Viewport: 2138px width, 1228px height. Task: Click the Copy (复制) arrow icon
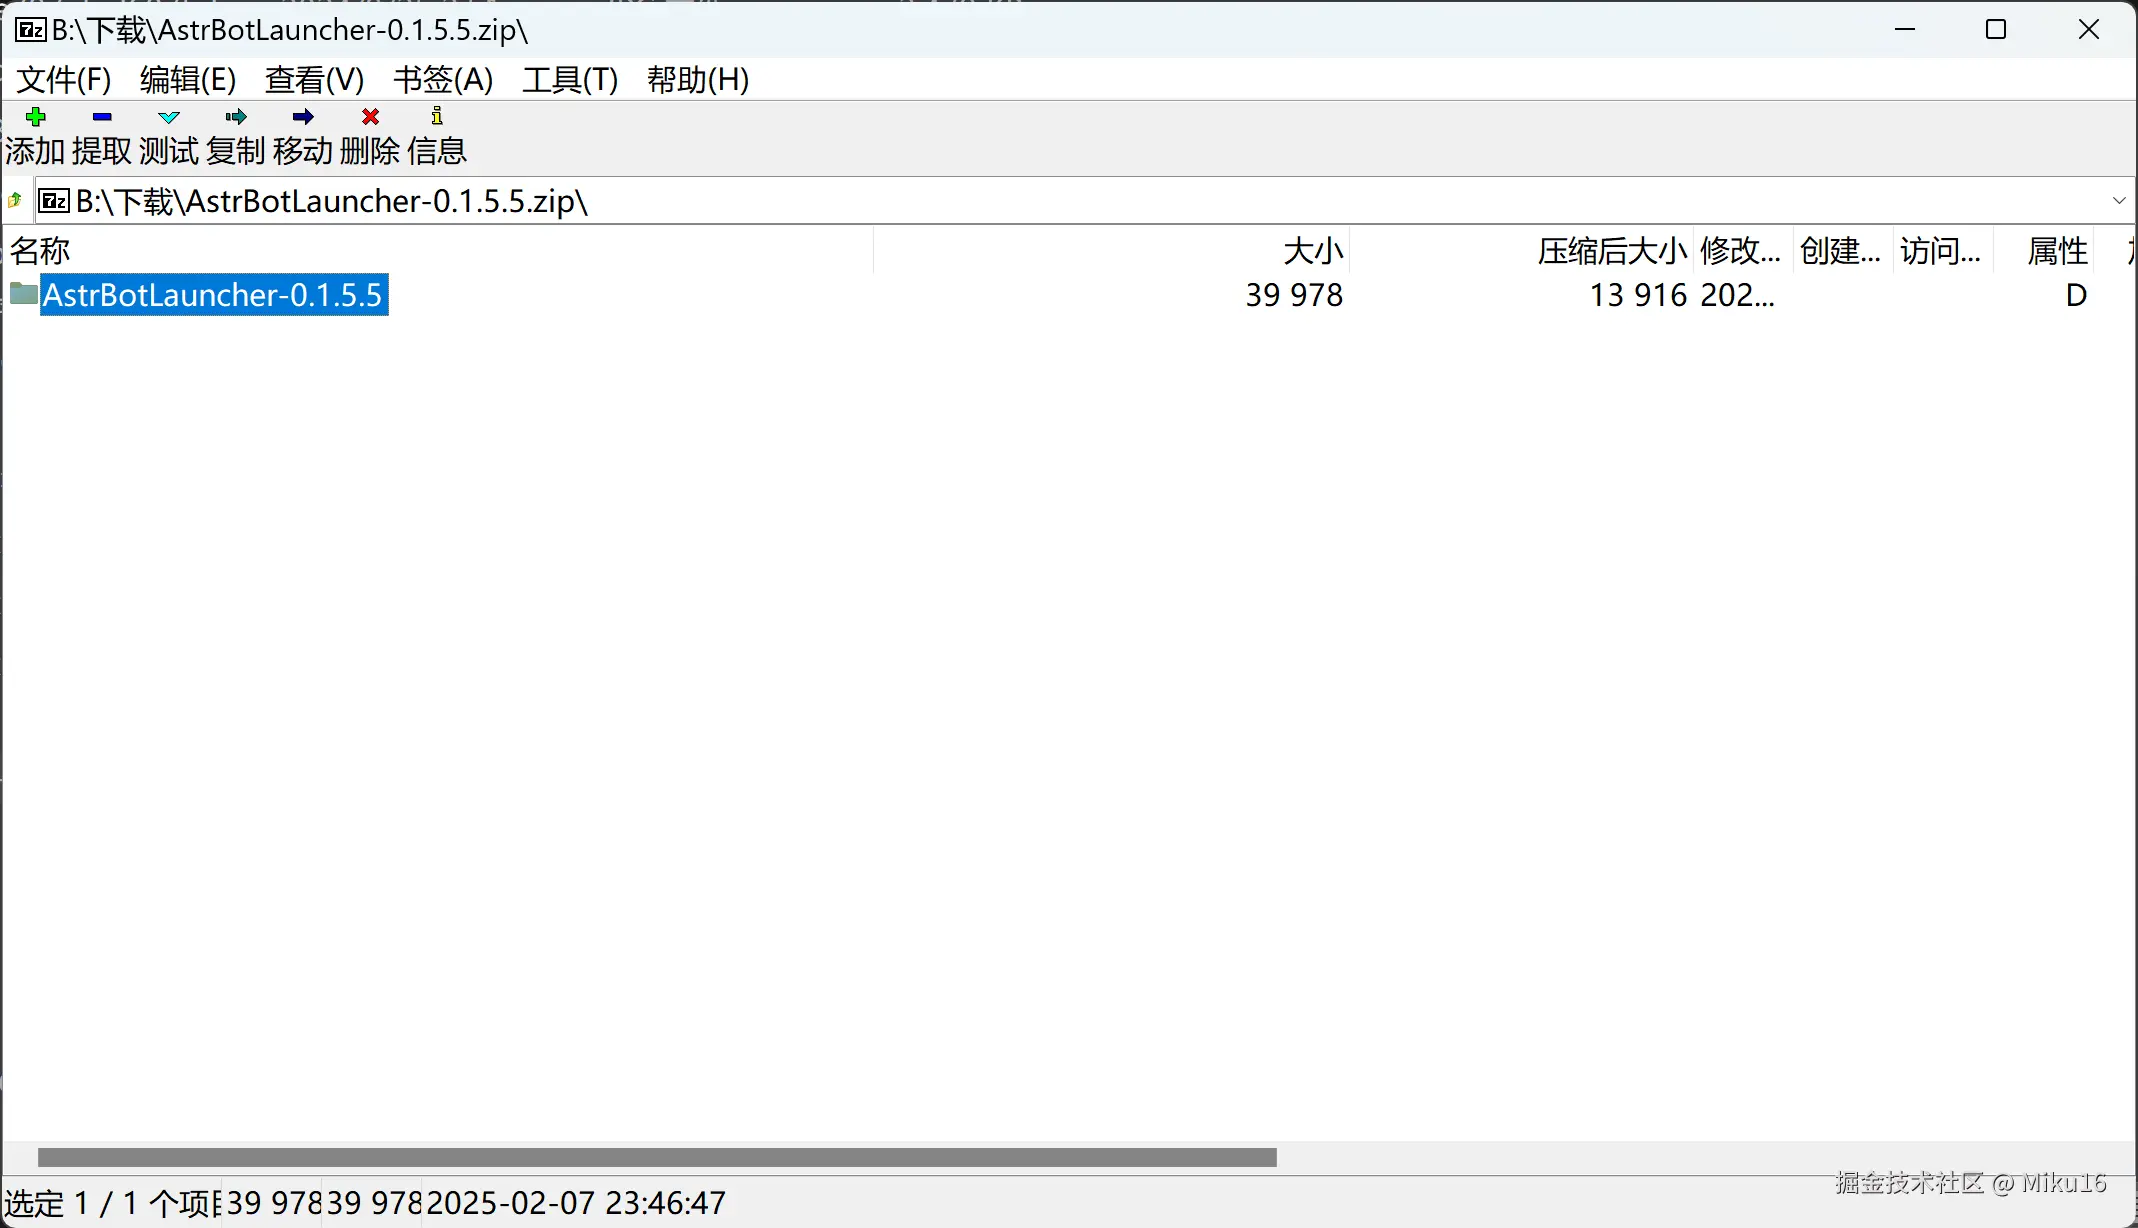click(x=236, y=117)
